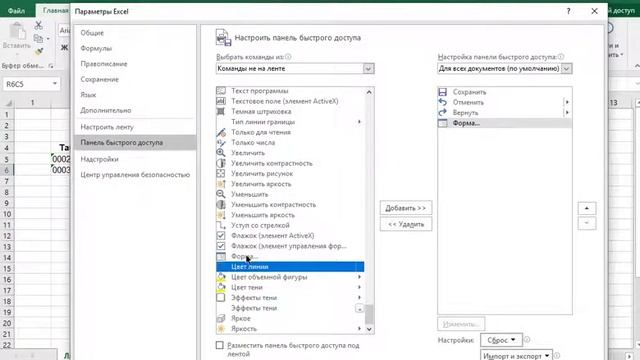Open the 'Файл' tab in Excel

click(16, 11)
